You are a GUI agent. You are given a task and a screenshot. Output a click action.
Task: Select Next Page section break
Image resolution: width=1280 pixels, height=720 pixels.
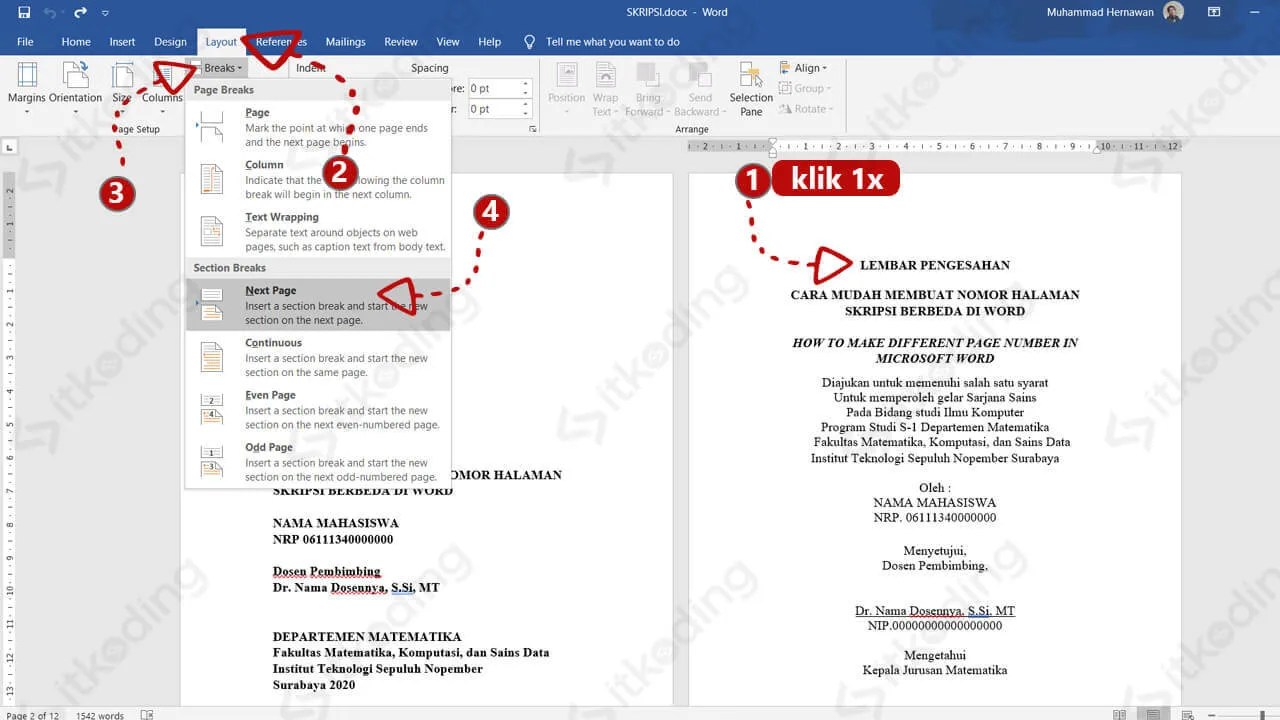point(318,304)
